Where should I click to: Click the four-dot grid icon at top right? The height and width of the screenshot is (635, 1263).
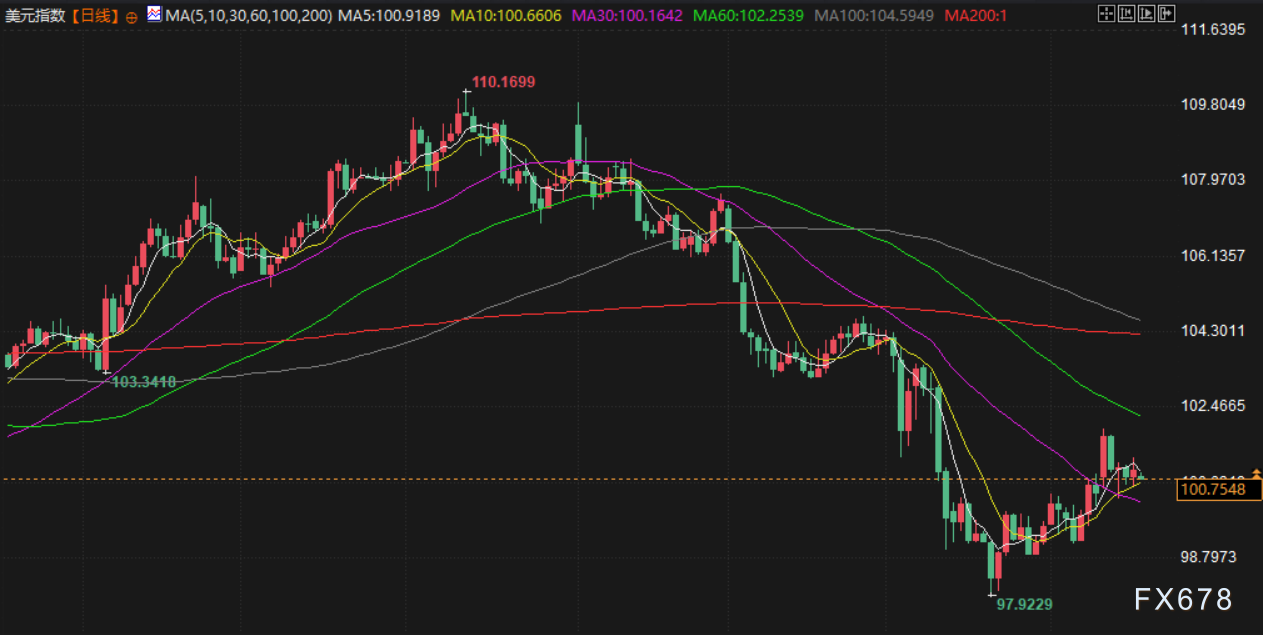coord(1105,14)
